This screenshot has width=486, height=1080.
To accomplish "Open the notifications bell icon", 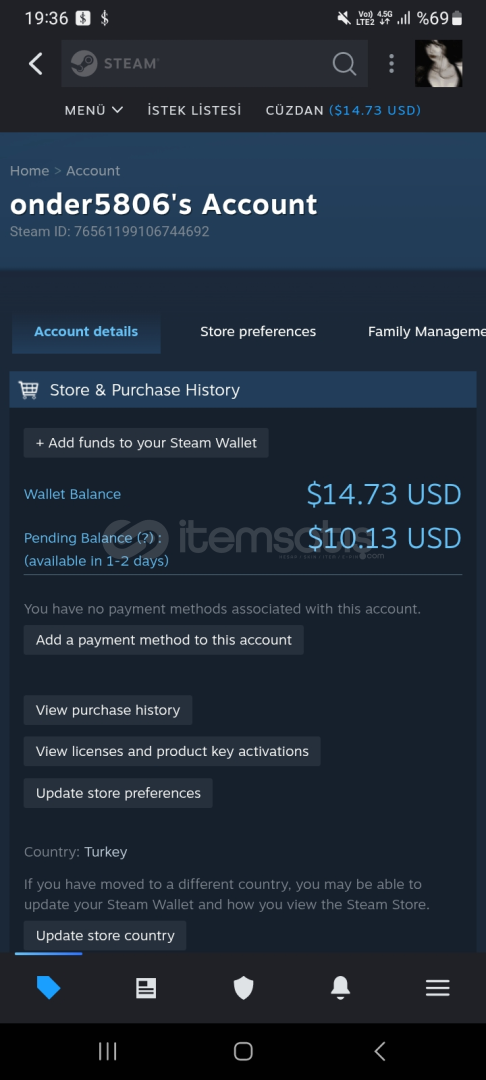I will click(x=340, y=988).
